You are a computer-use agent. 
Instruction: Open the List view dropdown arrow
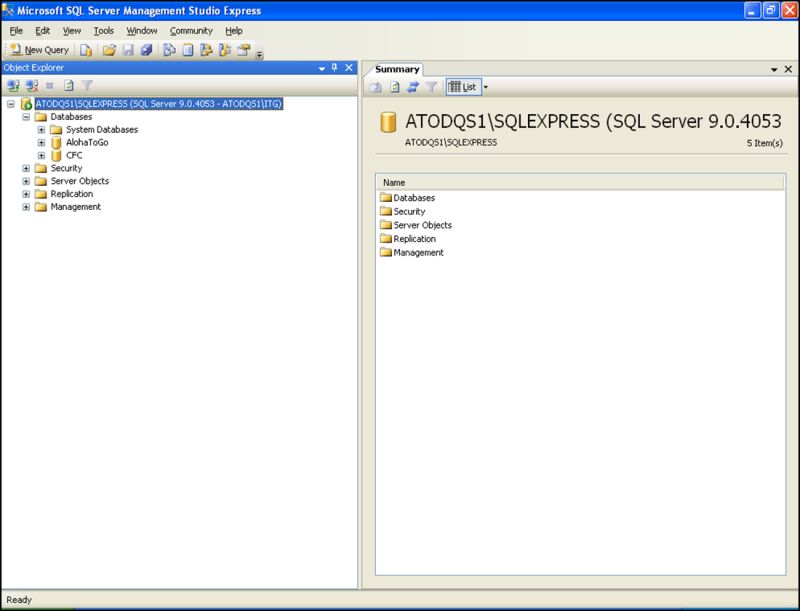point(486,87)
